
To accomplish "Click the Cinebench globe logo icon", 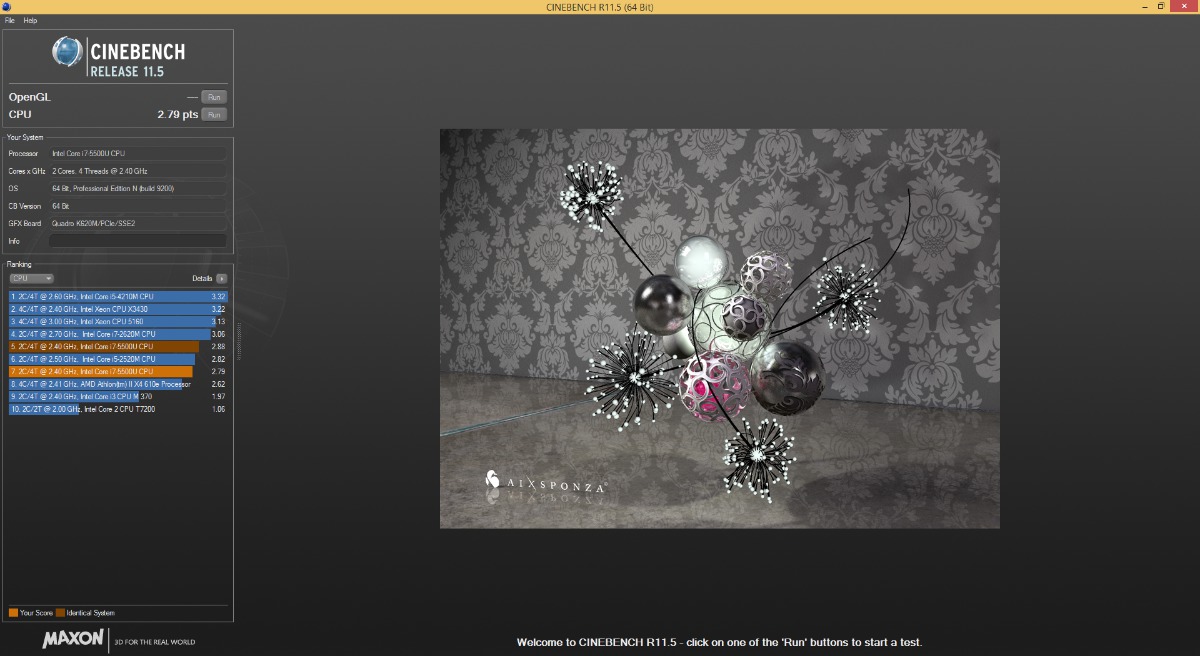I will pyautogui.click(x=67, y=52).
